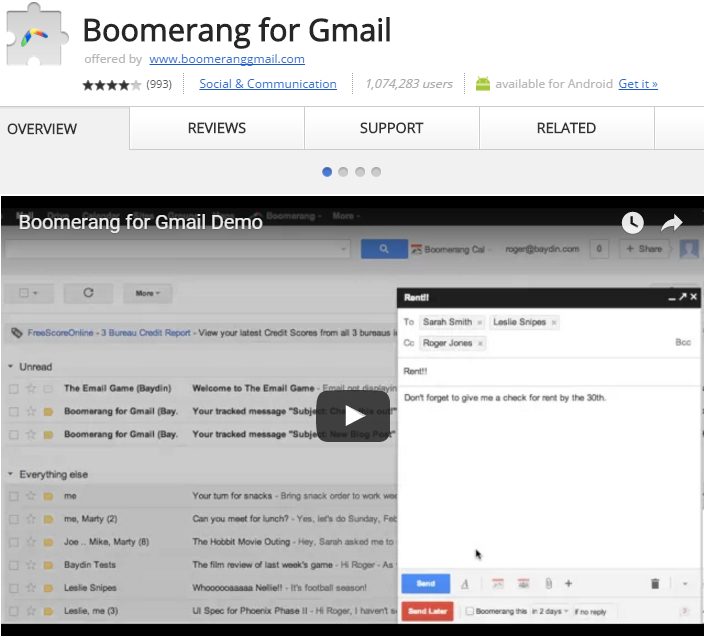
Task: Switch to the Reviews tab
Action: tap(217, 128)
